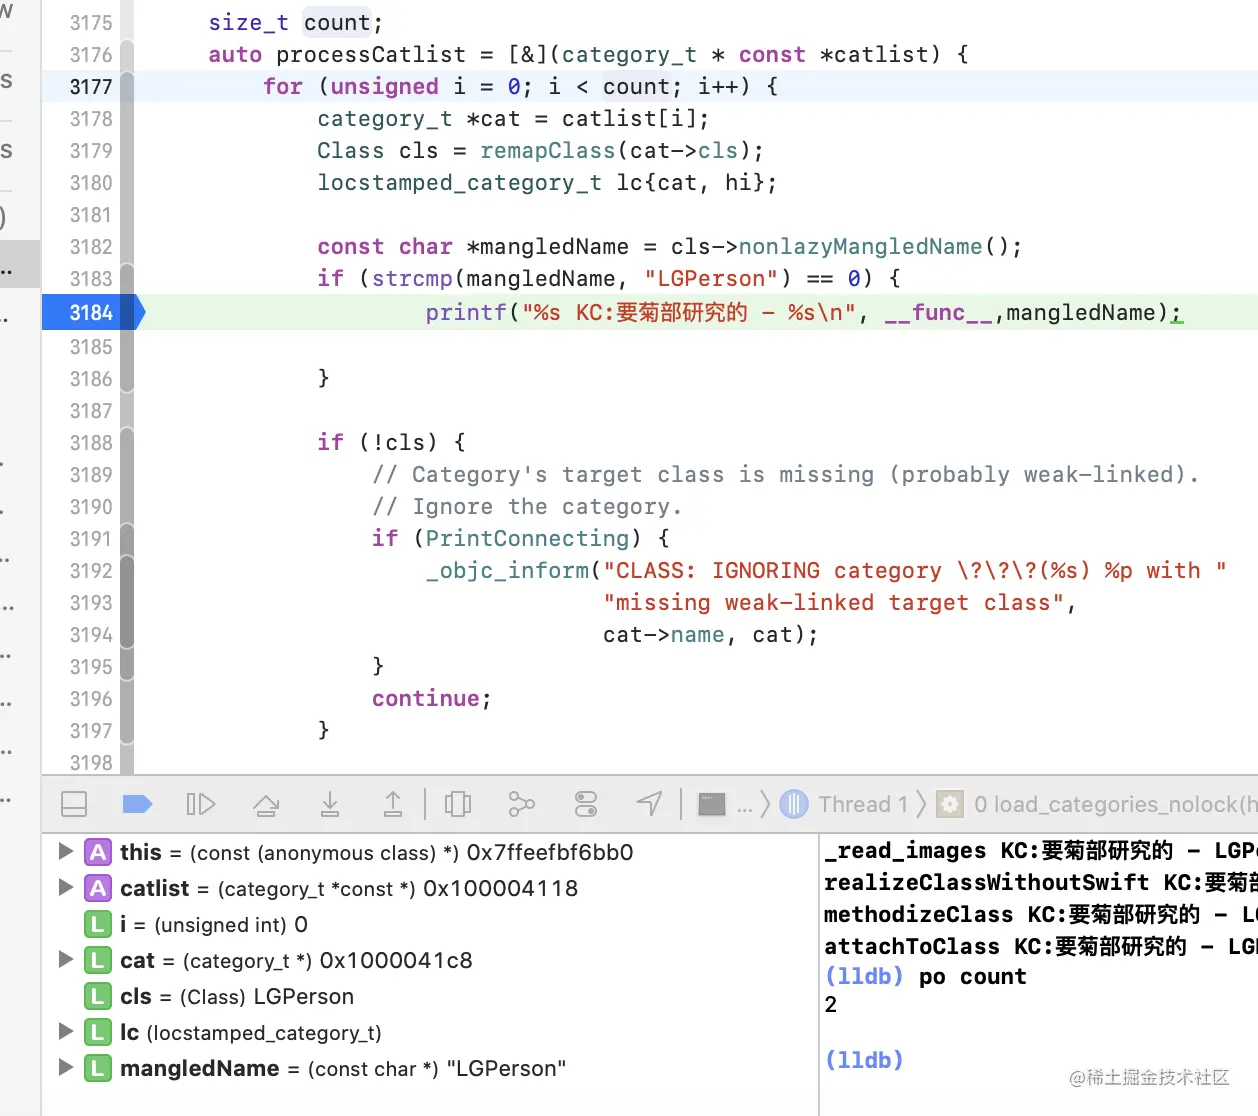Click the local variable icon next to lc
Image resolution: width=1258 pixels, height=1116 pixels.
coord(97,1032)
